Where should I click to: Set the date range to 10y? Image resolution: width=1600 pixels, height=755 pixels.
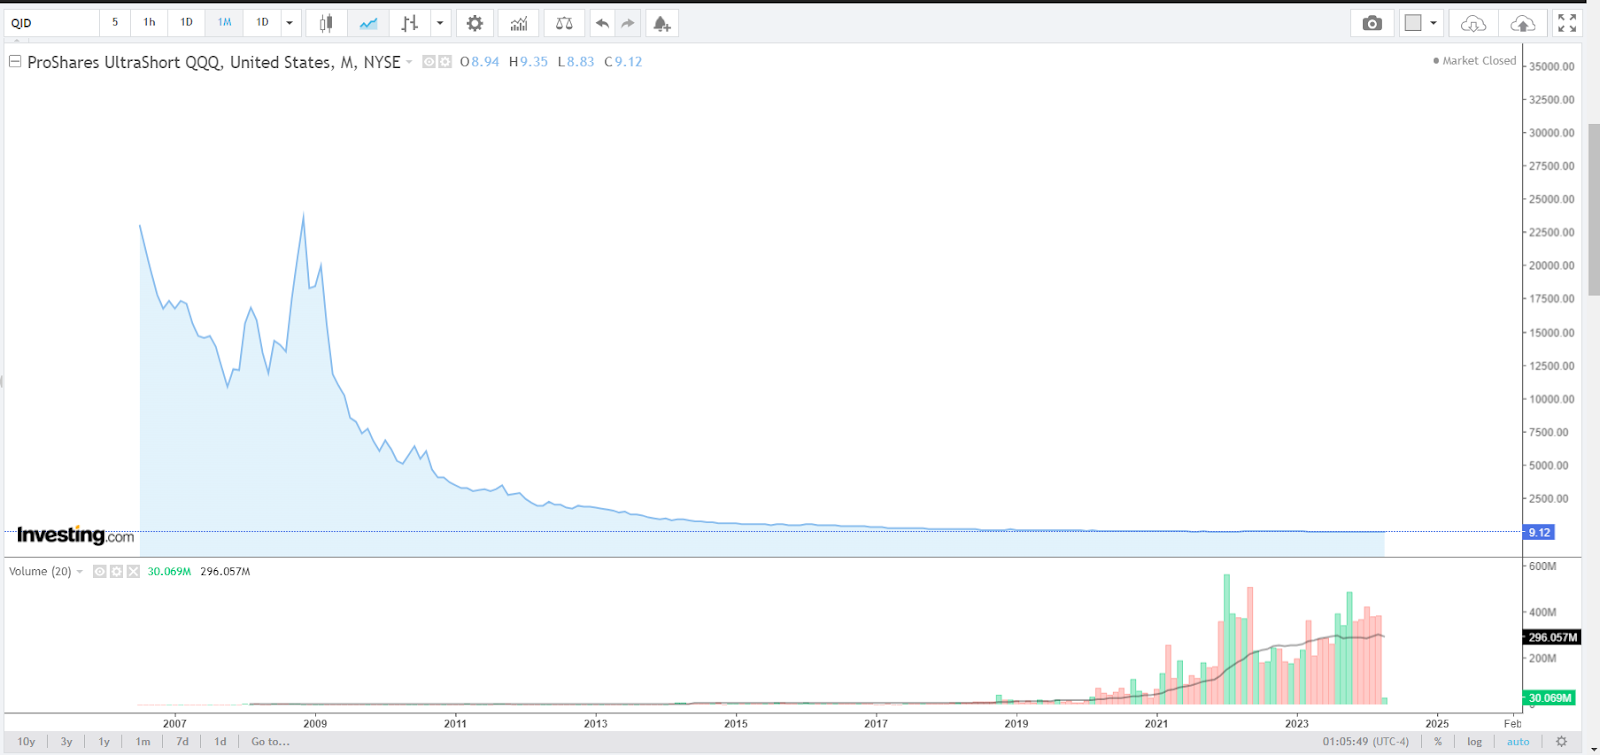coord(27,742)
